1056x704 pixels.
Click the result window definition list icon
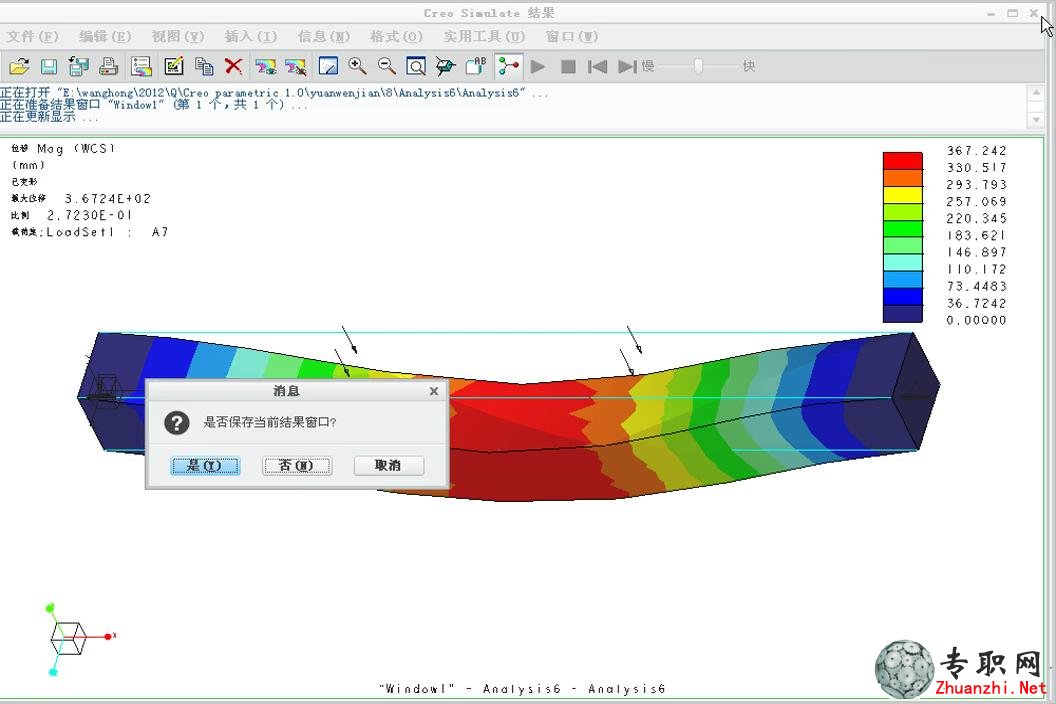click(x=141, y=66)
